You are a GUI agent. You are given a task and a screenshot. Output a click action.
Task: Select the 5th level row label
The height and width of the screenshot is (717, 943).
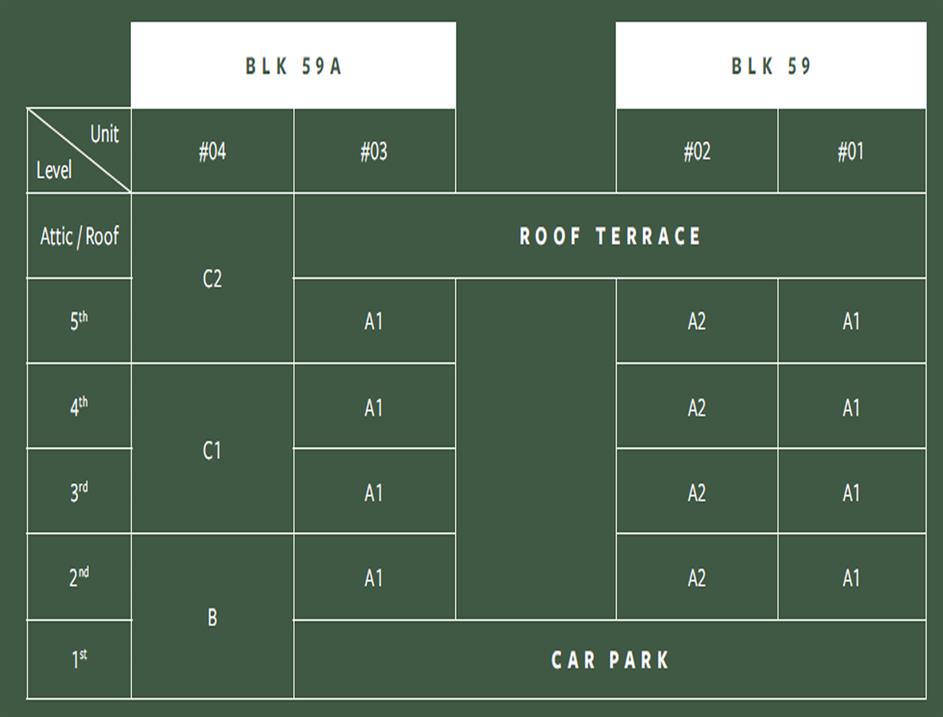click(x=79, y=321)
